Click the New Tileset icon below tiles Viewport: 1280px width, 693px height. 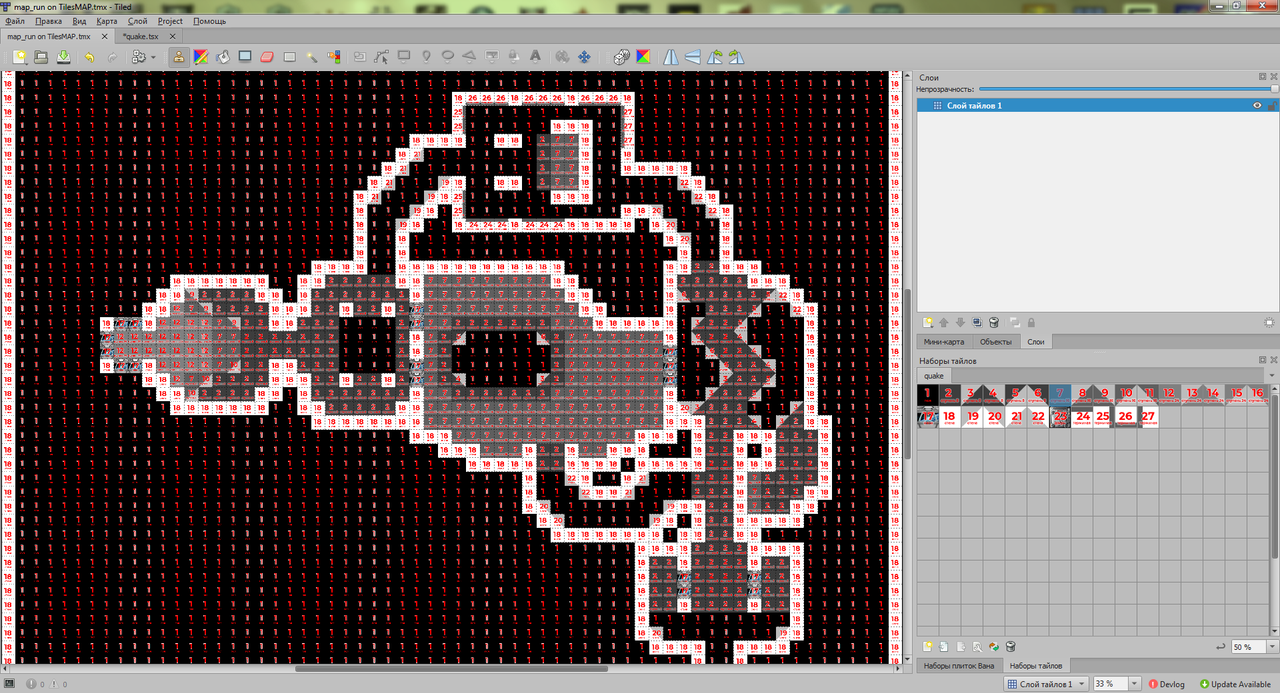(927, 646)
